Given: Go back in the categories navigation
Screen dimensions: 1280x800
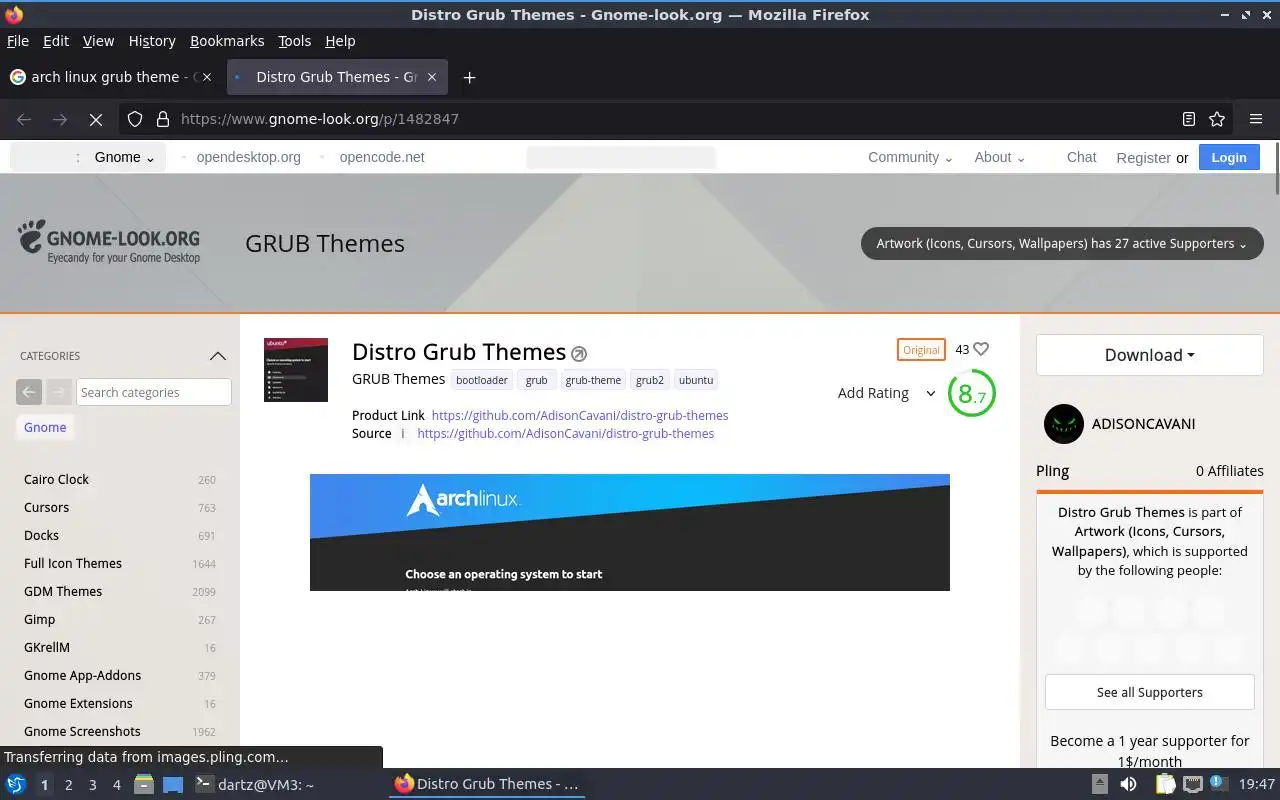Looking at the screenshot, I should pos(29,392).
